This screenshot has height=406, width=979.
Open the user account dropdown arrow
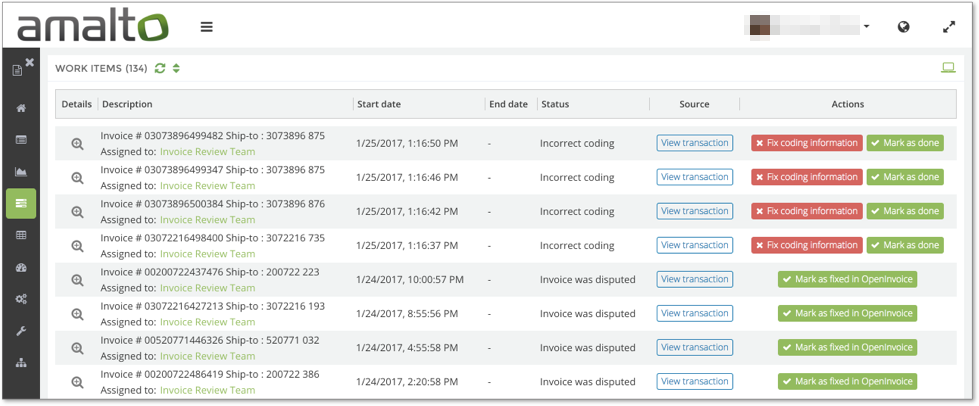[x=866, y=27]
